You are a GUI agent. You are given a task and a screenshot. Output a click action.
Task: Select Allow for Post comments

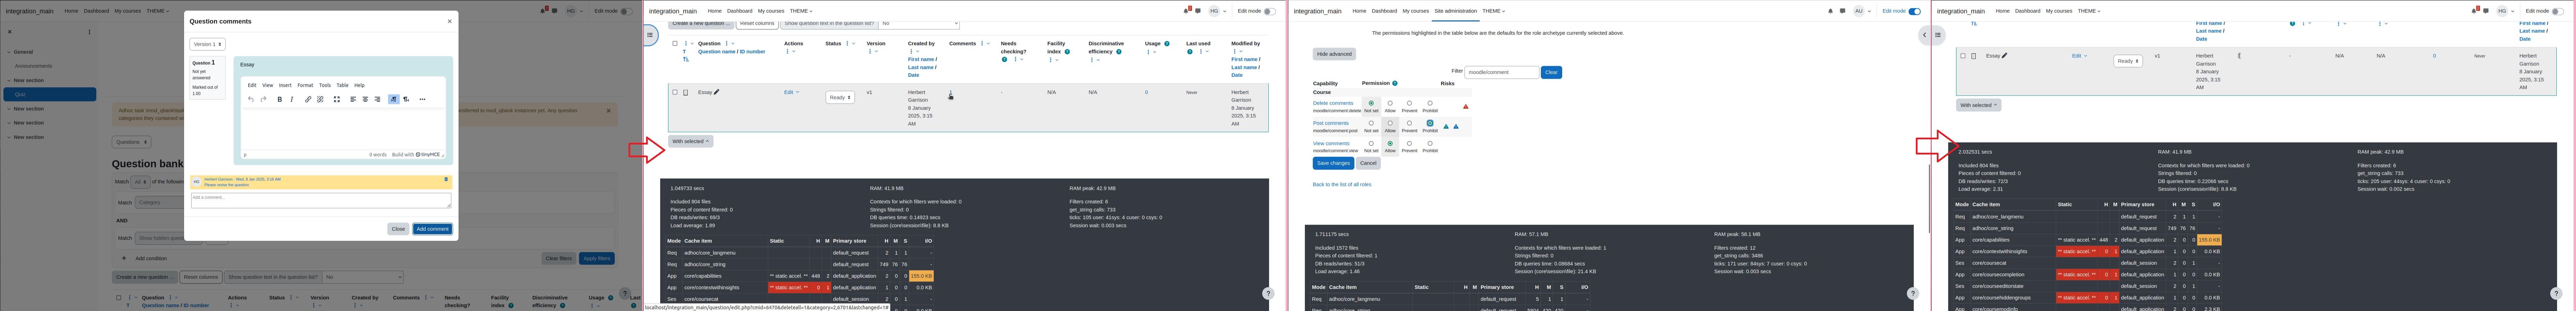pos(1390,123)
